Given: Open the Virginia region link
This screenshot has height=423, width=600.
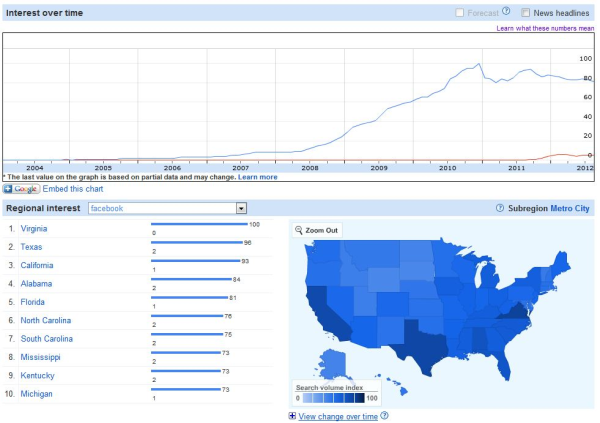Looking at the screenshot, I should click(x=34, y=229).
